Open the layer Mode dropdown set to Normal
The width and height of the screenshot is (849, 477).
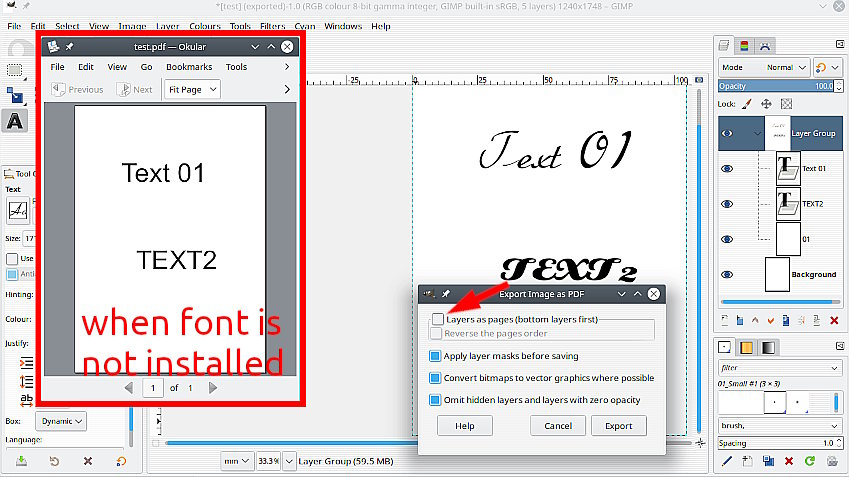click(764, 68)
